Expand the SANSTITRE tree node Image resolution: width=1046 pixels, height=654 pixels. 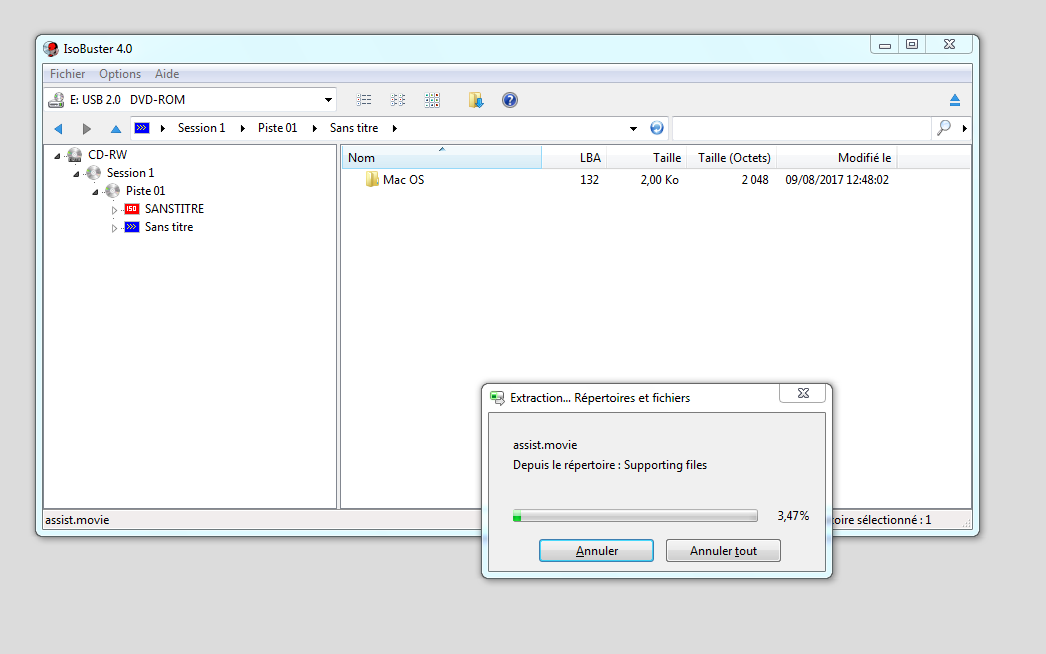pos(114,210)
